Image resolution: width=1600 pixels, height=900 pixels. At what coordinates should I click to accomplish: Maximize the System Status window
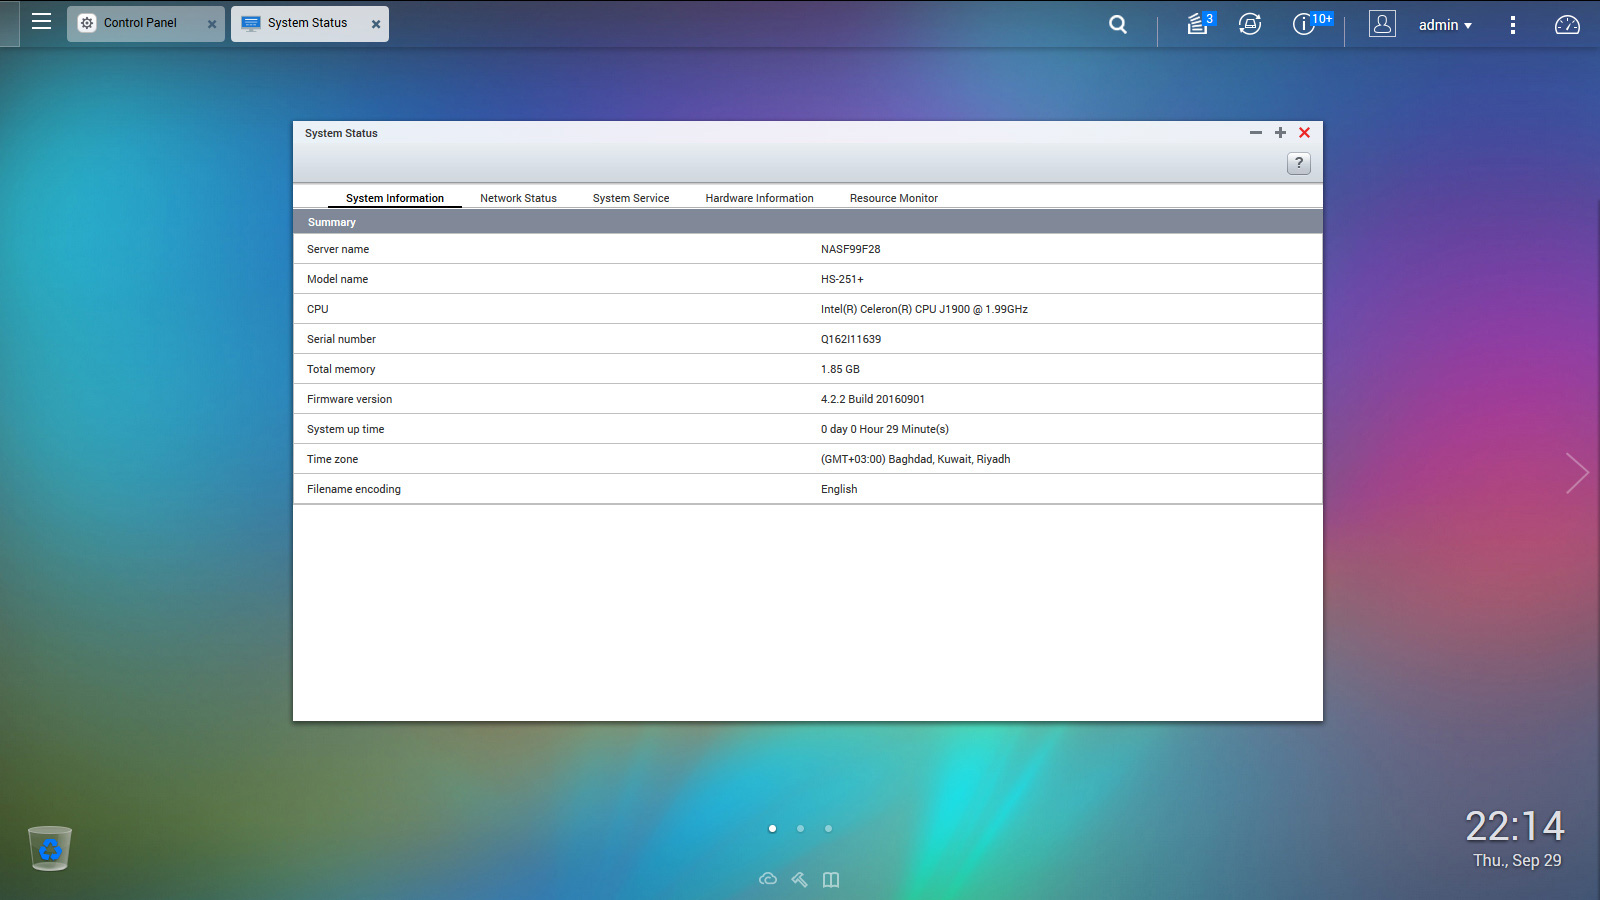(x=1280, y=132)
